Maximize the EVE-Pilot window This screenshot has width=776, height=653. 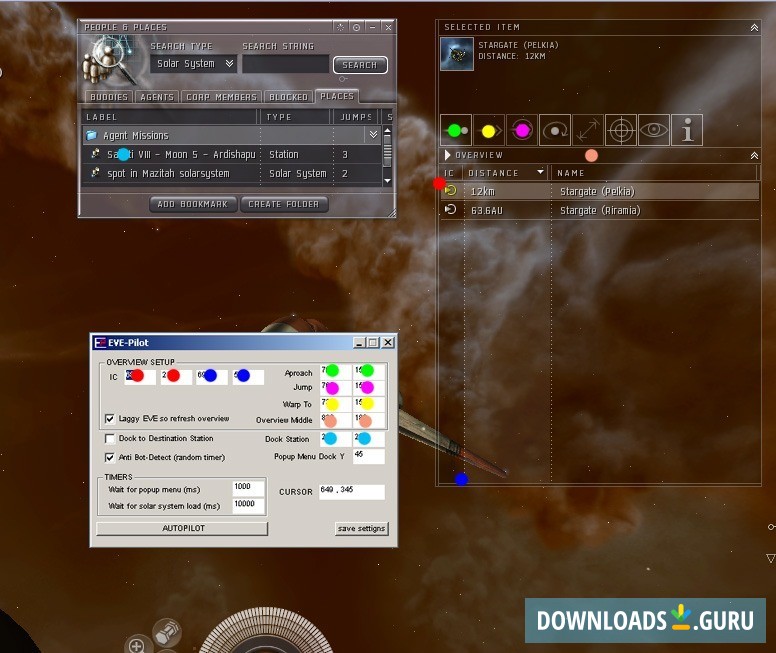[x=373, y=342]
